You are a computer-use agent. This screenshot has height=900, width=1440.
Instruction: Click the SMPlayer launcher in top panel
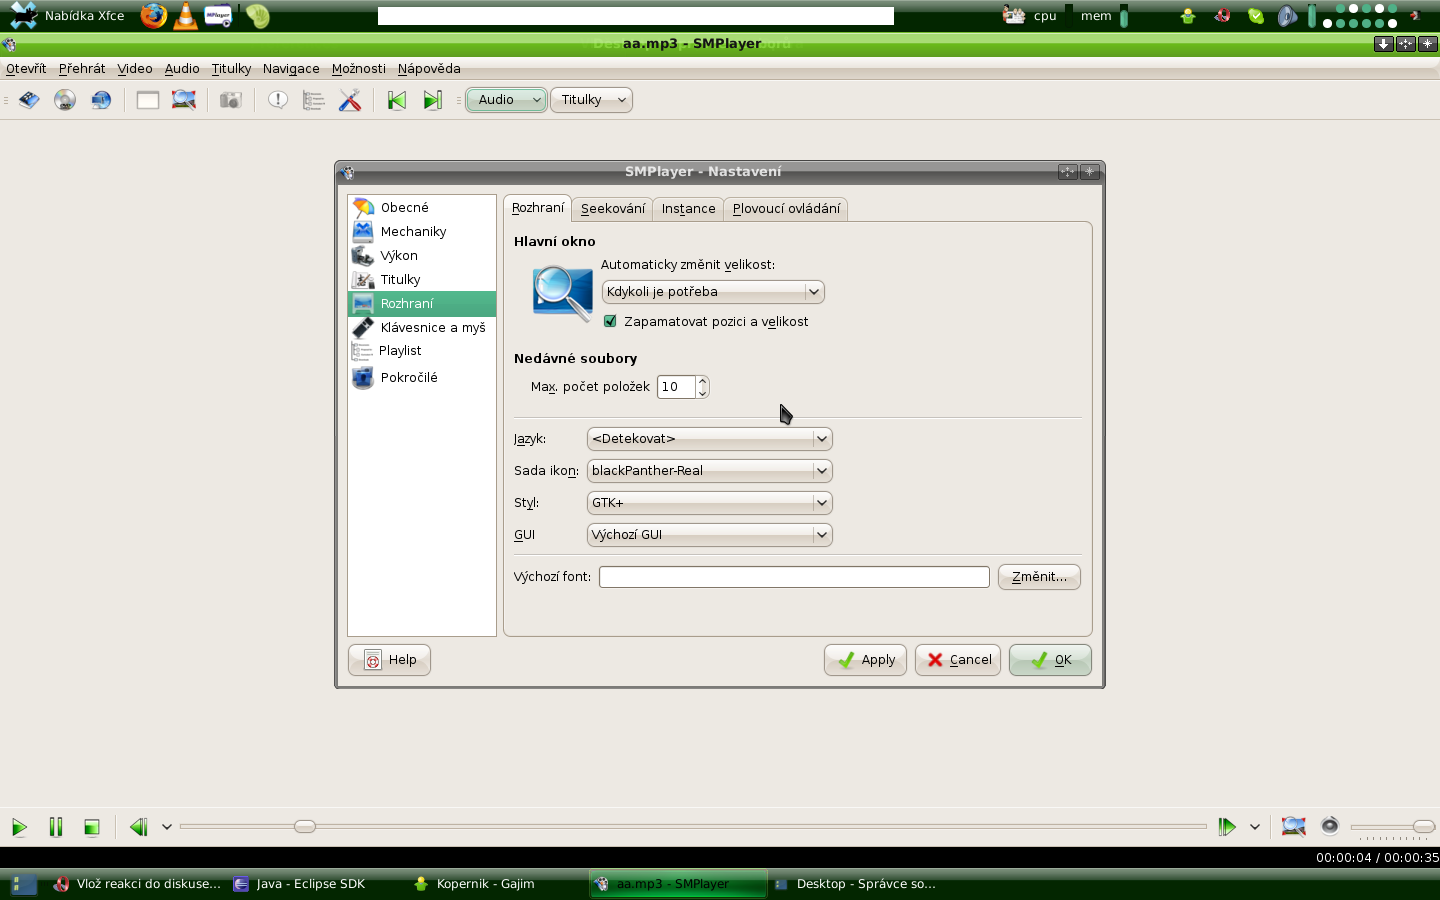(x=218, y=15)
